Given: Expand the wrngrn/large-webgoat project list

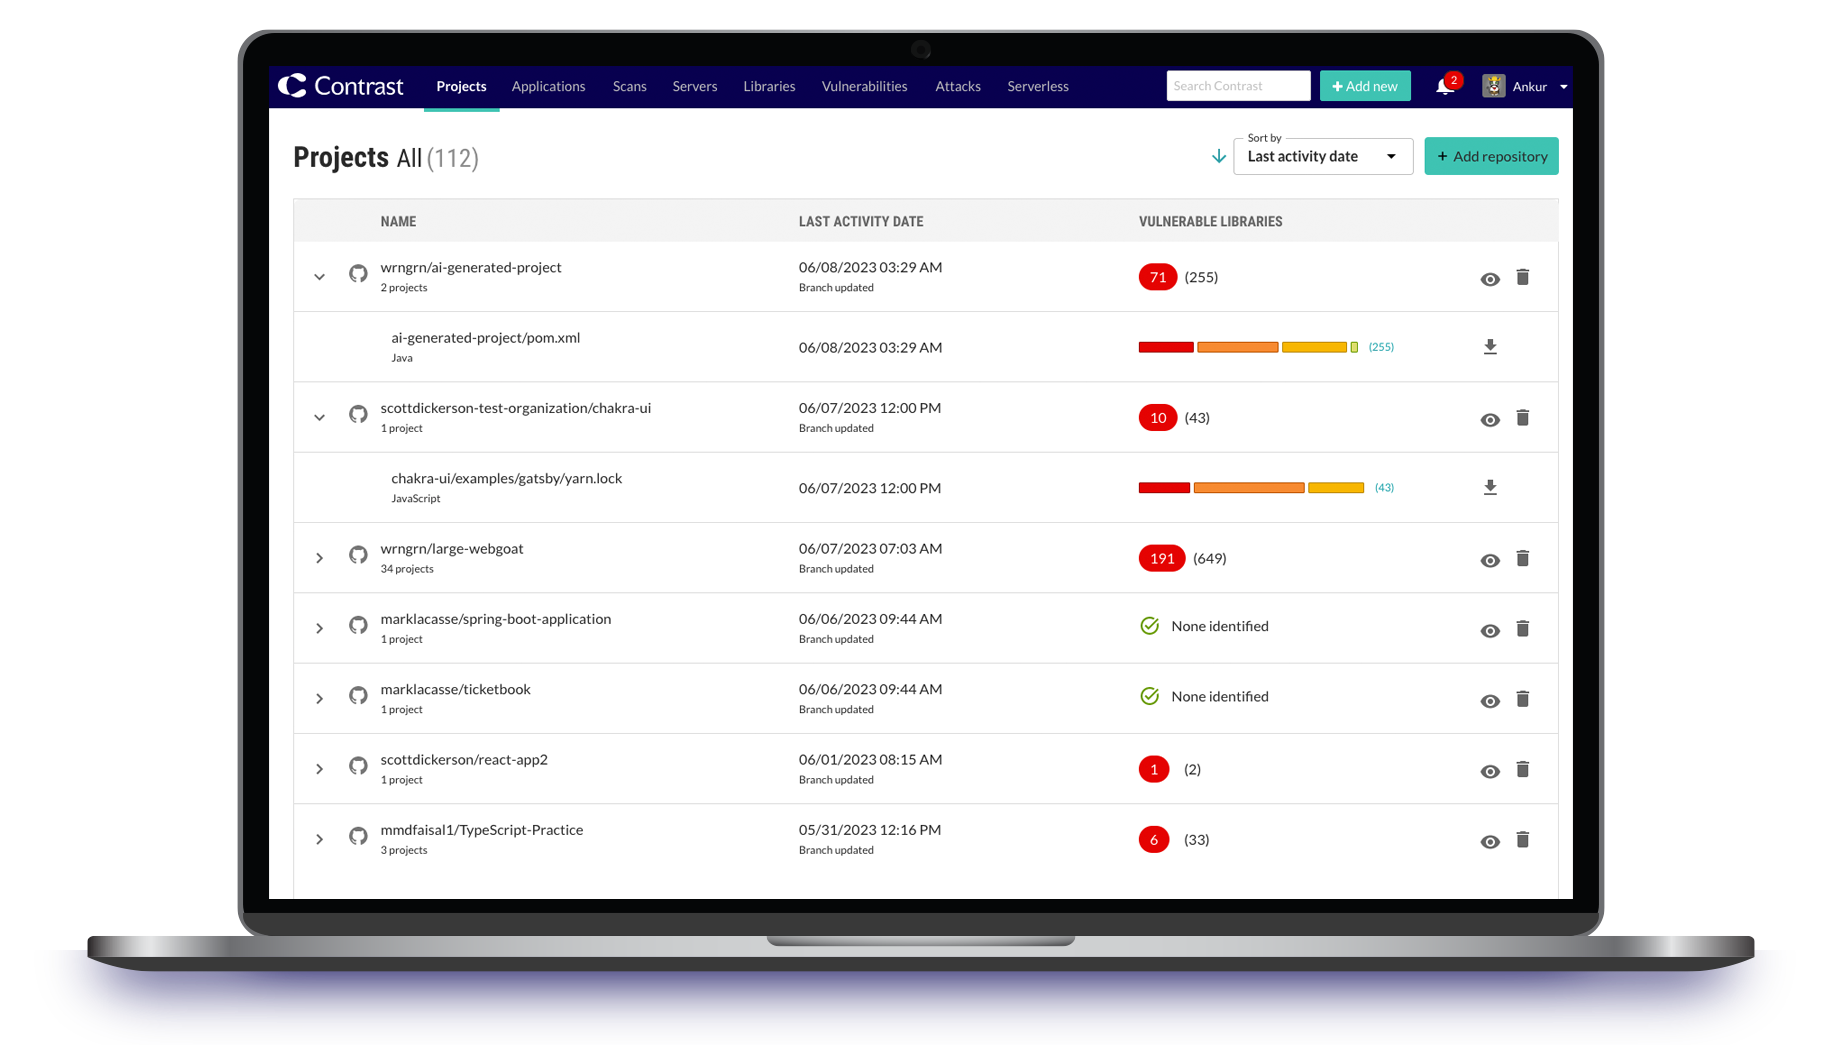Looking at the screenshot, I should point(319,557).
